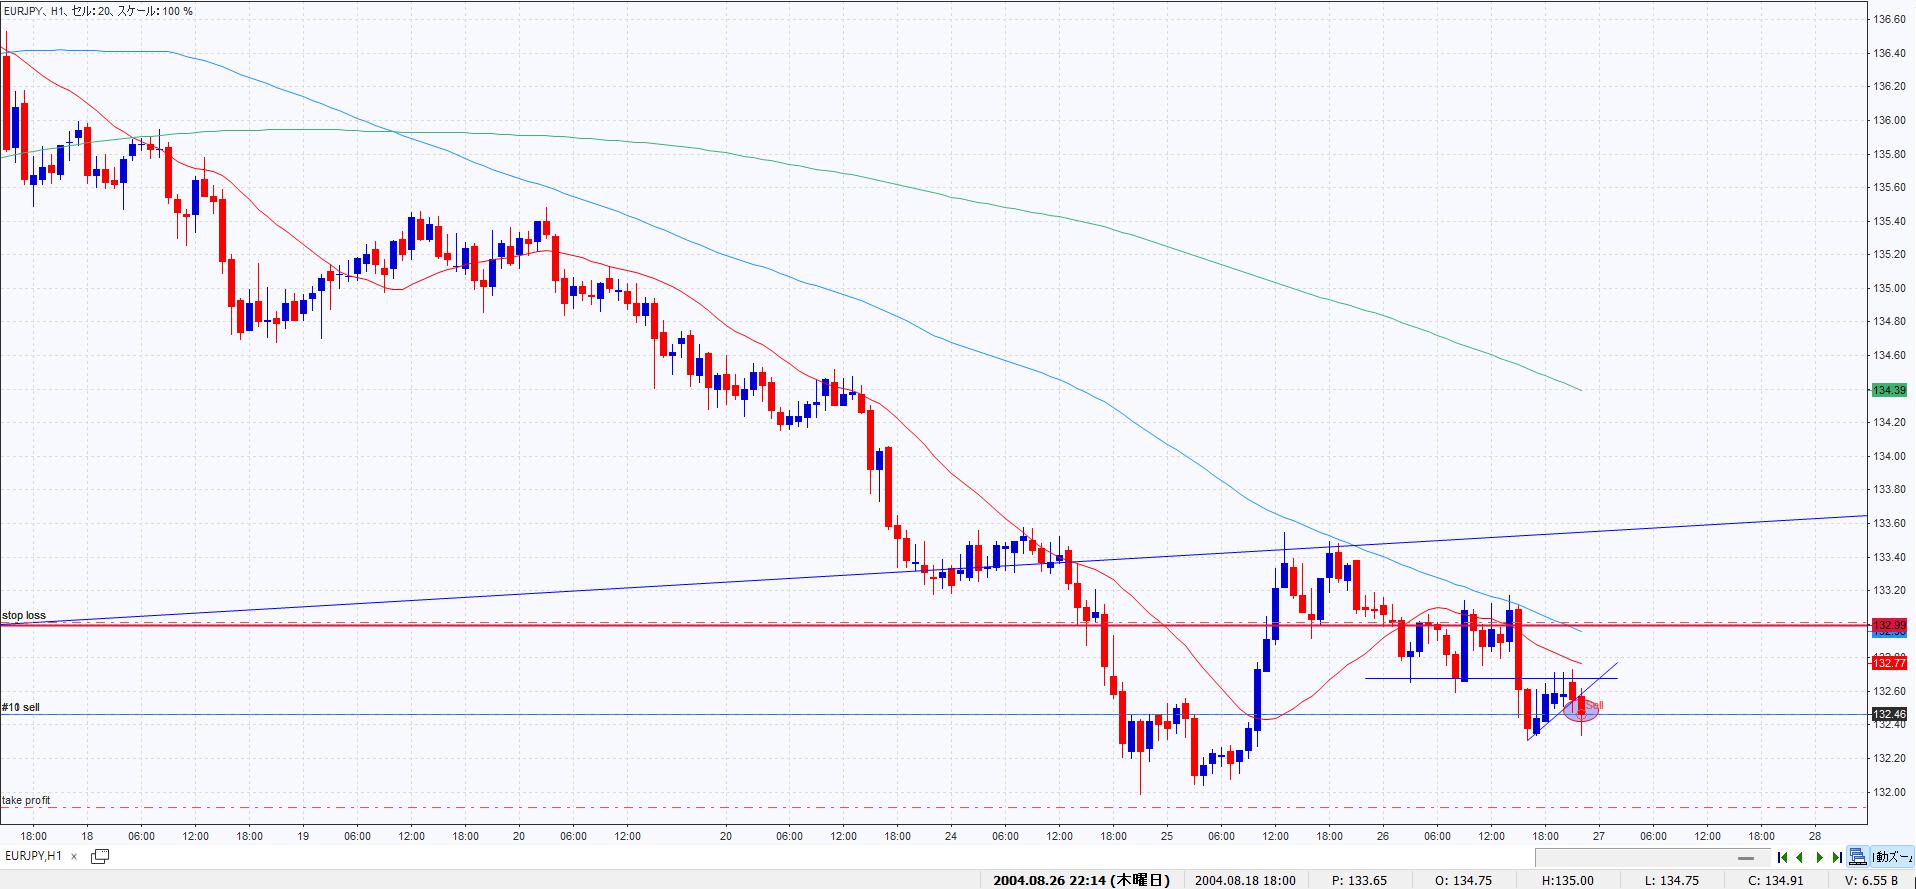The image size is (1916, 889).
Task: Click the stacked windows icon beside auto zoom
Action: coord(1858,857)
